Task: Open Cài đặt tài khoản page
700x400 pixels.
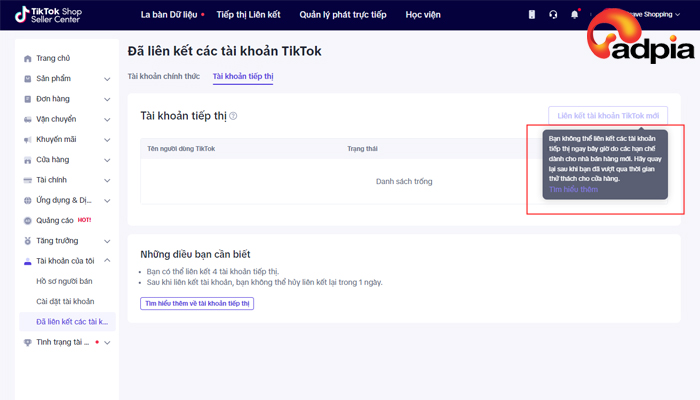Action: pos(65,302)
